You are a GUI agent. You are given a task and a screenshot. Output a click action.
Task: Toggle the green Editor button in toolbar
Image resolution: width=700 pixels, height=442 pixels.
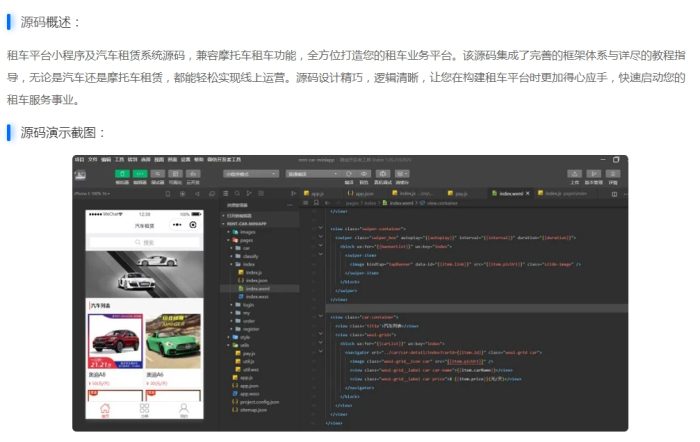coord(138,173)
